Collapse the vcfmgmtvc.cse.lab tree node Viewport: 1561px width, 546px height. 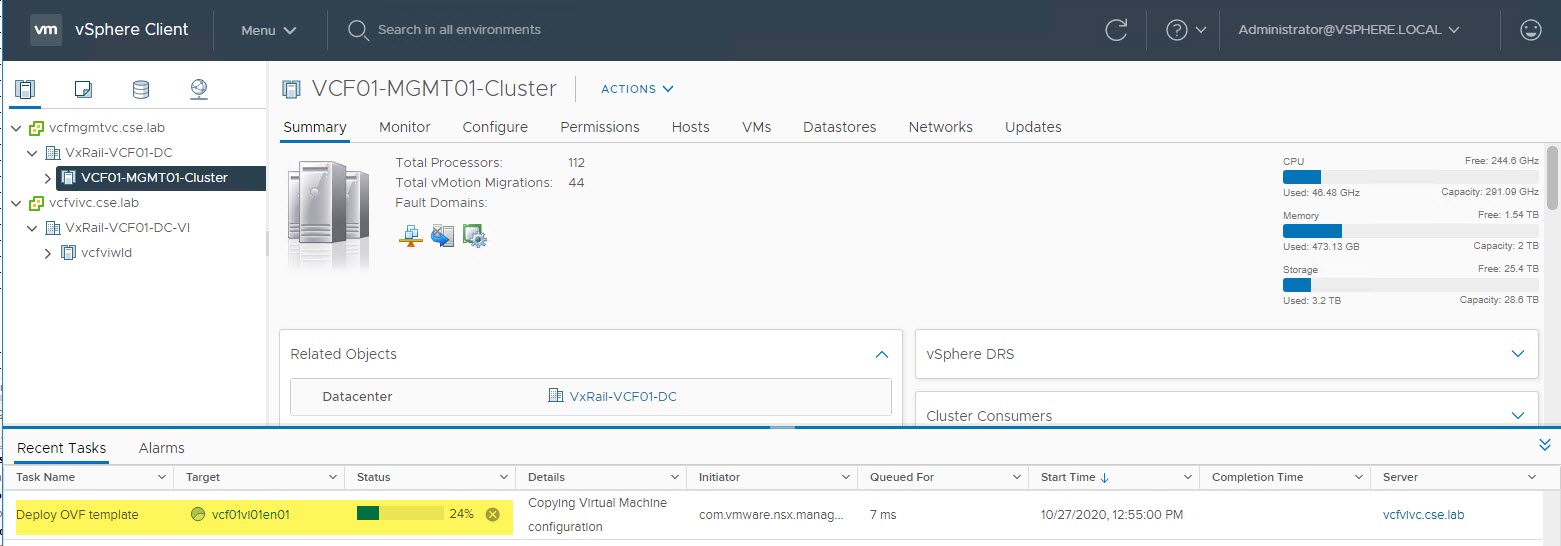click(x=16, y=128)
